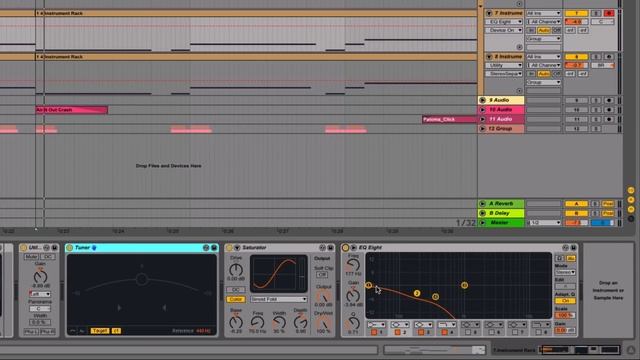Unfold the 11 Audio track
This screenshot has width=640, height=360.
point(482,119)
